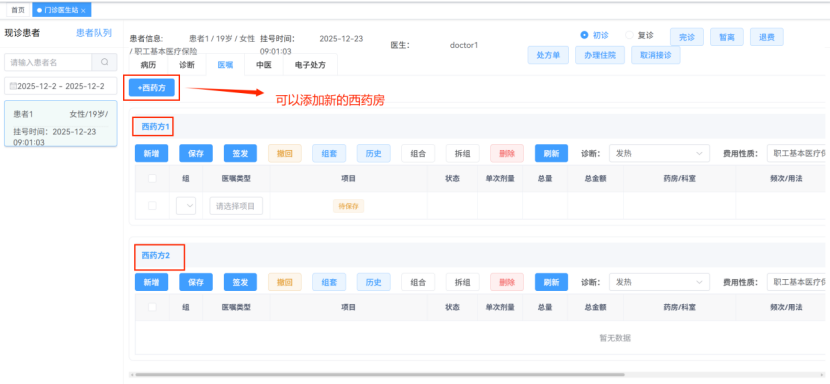
Task: Click 新增 in 西药方1
Action: point(151,154)
